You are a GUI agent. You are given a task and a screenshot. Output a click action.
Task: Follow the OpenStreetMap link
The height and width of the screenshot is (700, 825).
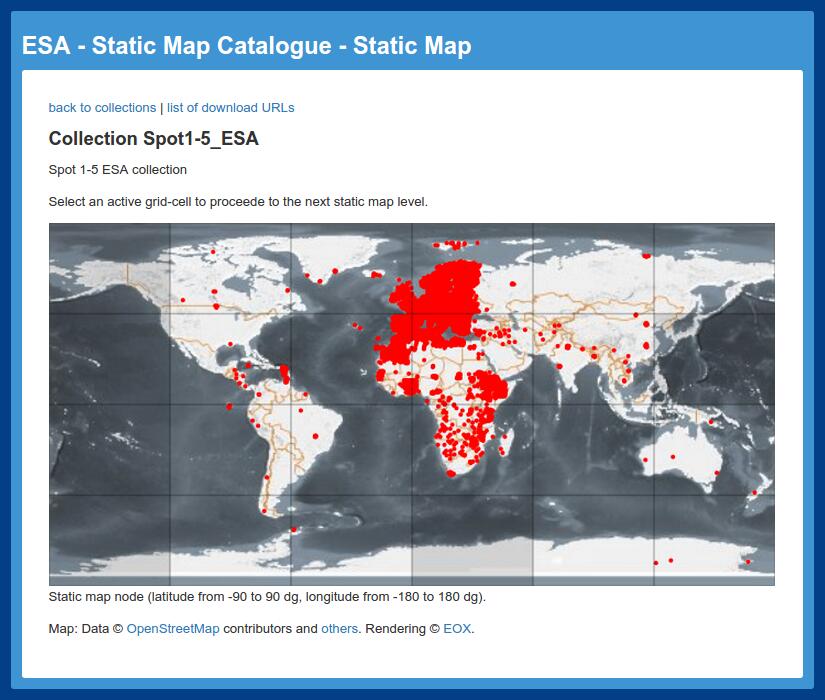tap(173, 628)
